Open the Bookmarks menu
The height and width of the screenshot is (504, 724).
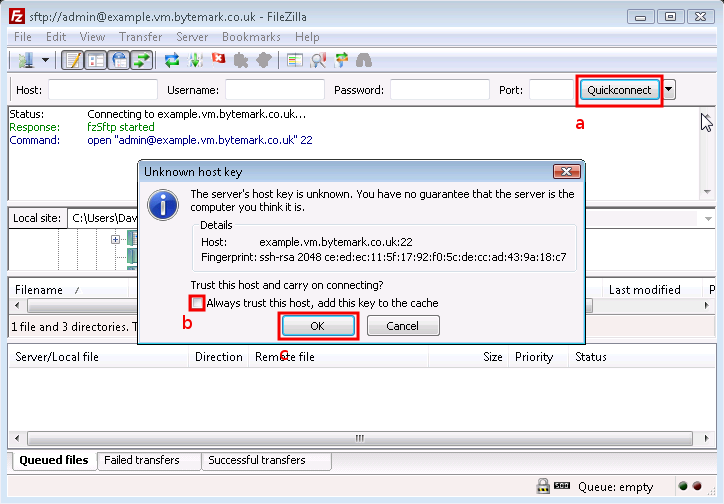[x=251, y=36]
